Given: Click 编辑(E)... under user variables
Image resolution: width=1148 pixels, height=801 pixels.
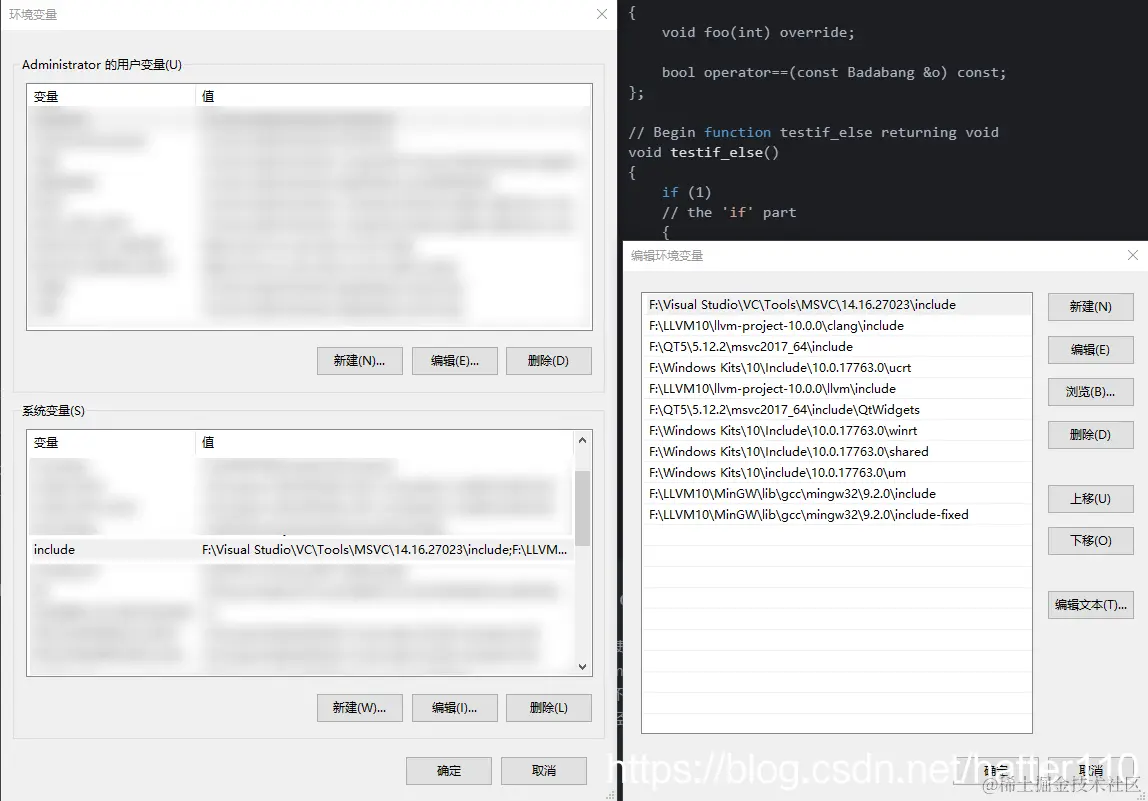Looking at the screenshot, I should [455, 360].
